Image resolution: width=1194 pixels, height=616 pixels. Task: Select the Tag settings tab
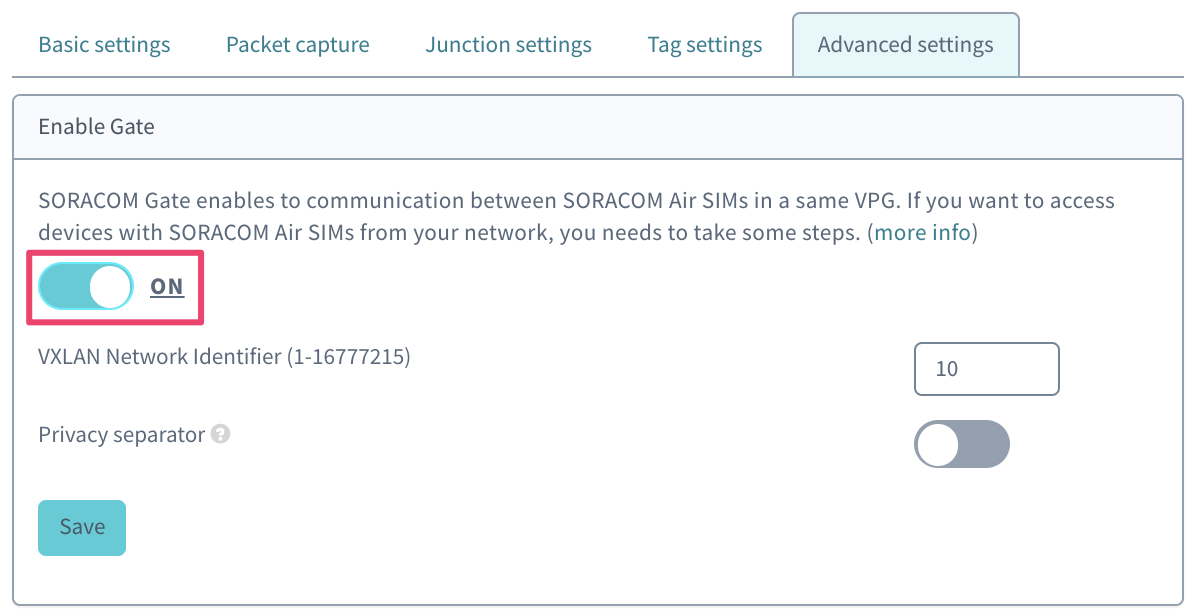[x=705, y=45]
